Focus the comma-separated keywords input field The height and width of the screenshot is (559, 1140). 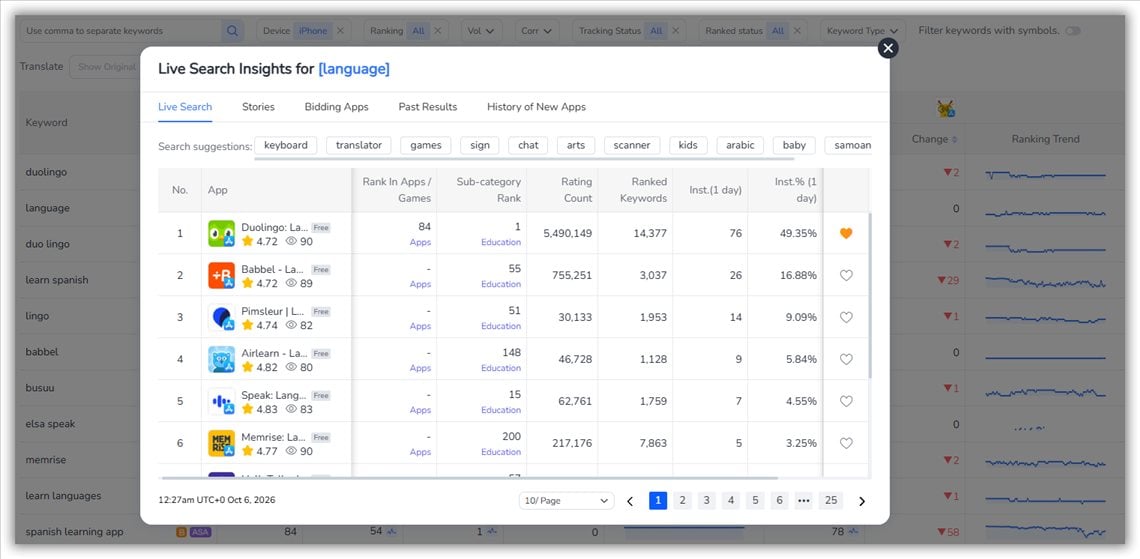(x=121, y=31)
